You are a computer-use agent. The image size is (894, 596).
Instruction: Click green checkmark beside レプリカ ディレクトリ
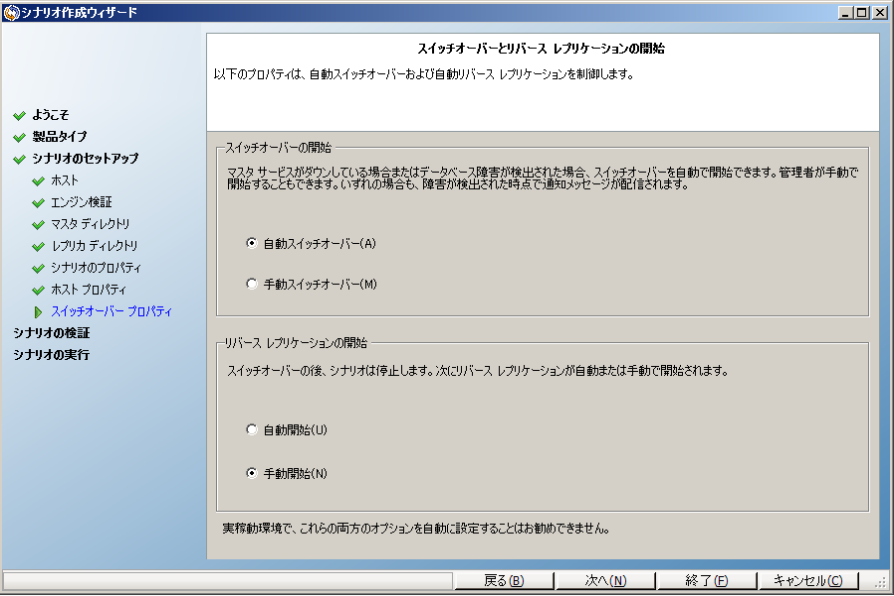[x=38, y=246]
